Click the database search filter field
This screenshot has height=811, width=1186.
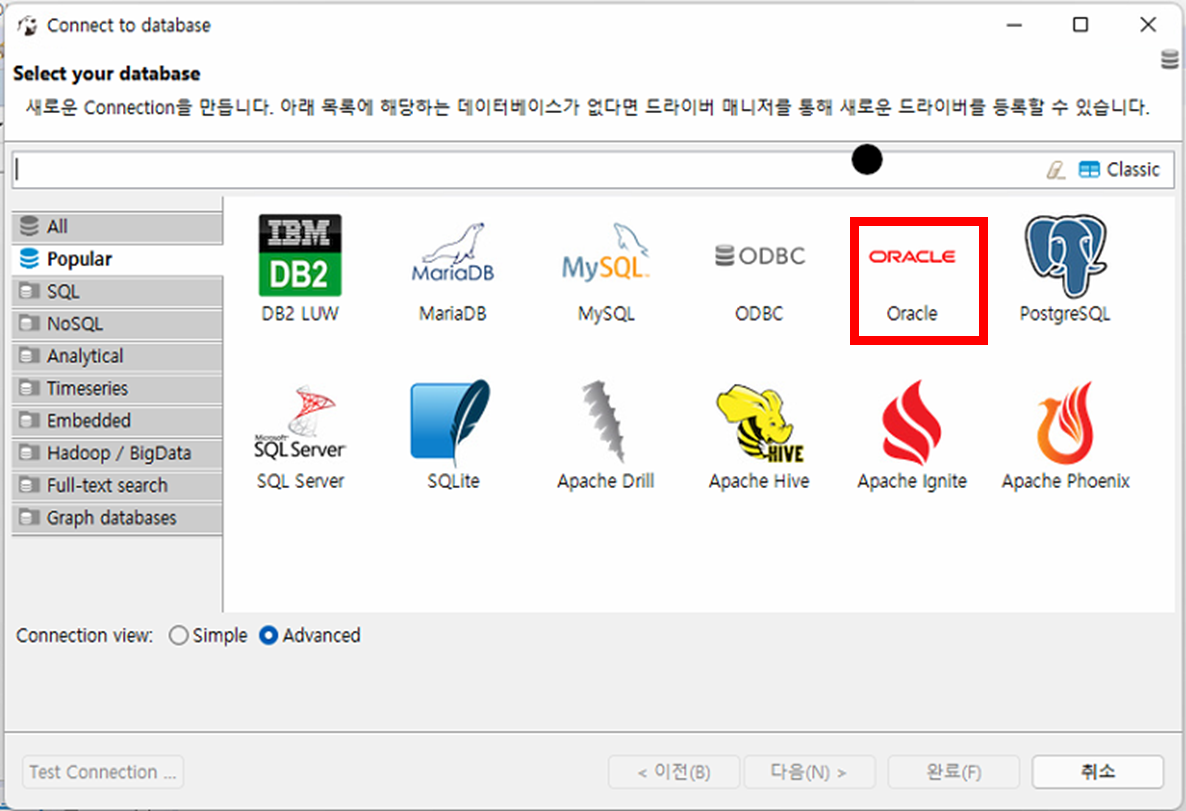click(x=526, y=169)
